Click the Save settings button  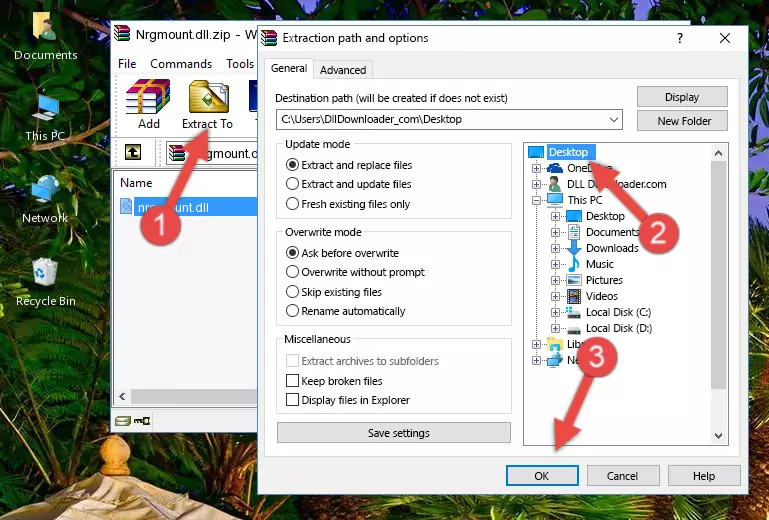tap(393, 433)
